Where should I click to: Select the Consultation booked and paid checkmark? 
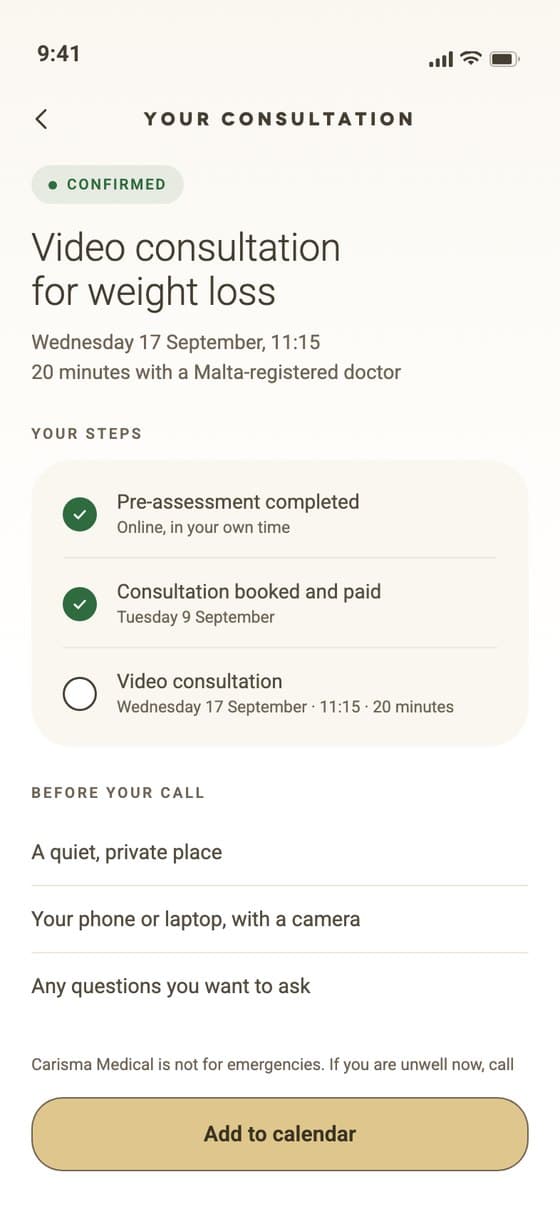click(80, 604)
